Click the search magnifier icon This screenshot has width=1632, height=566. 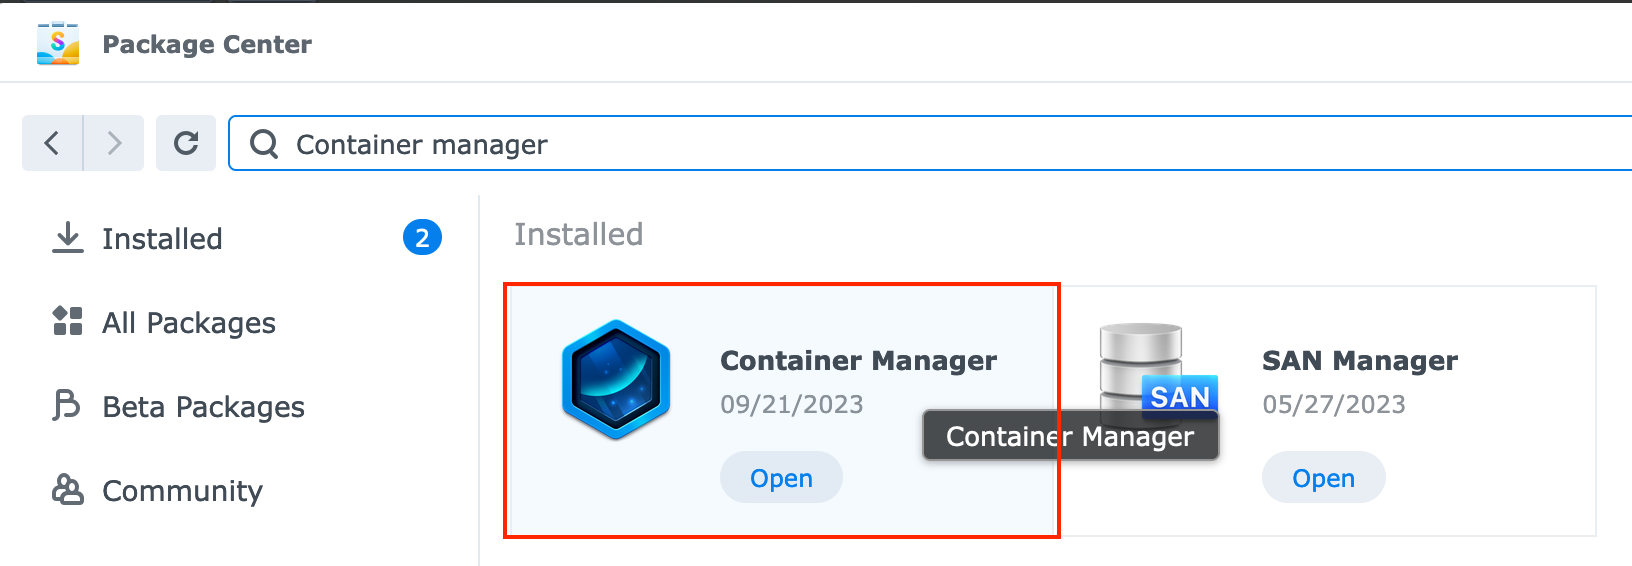click(x=264, y=144)
